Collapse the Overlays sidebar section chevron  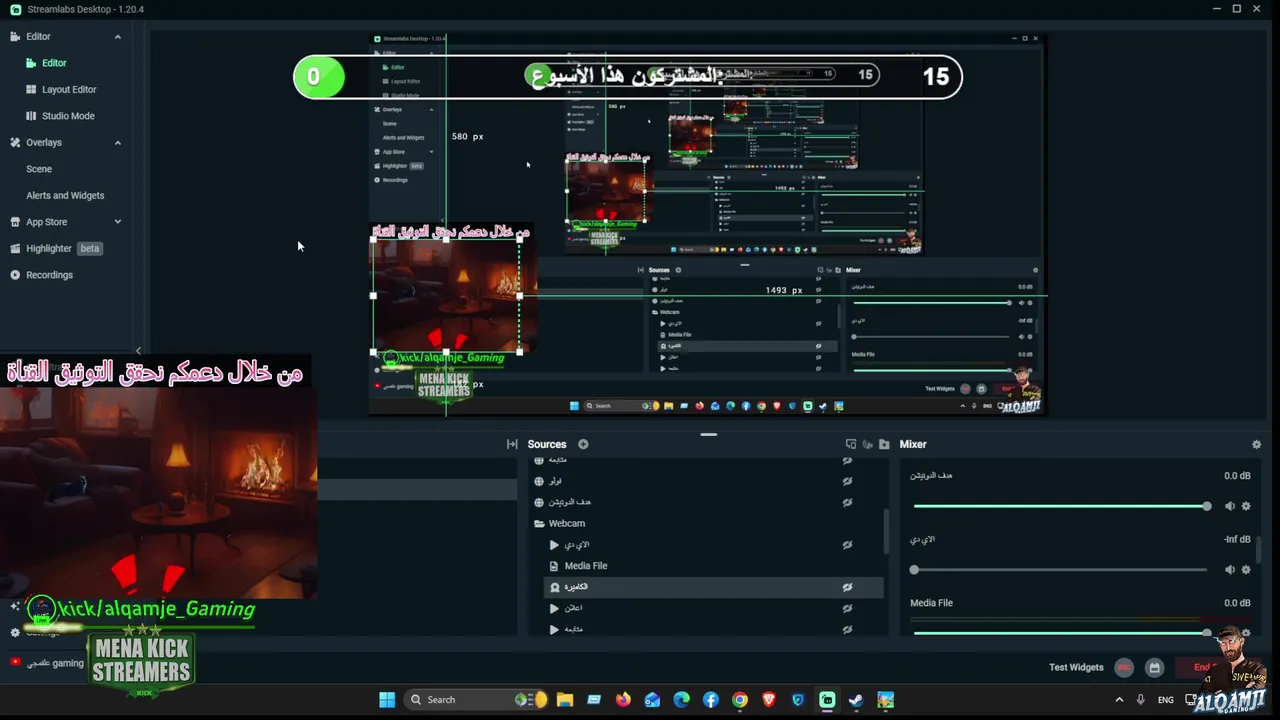117,143
